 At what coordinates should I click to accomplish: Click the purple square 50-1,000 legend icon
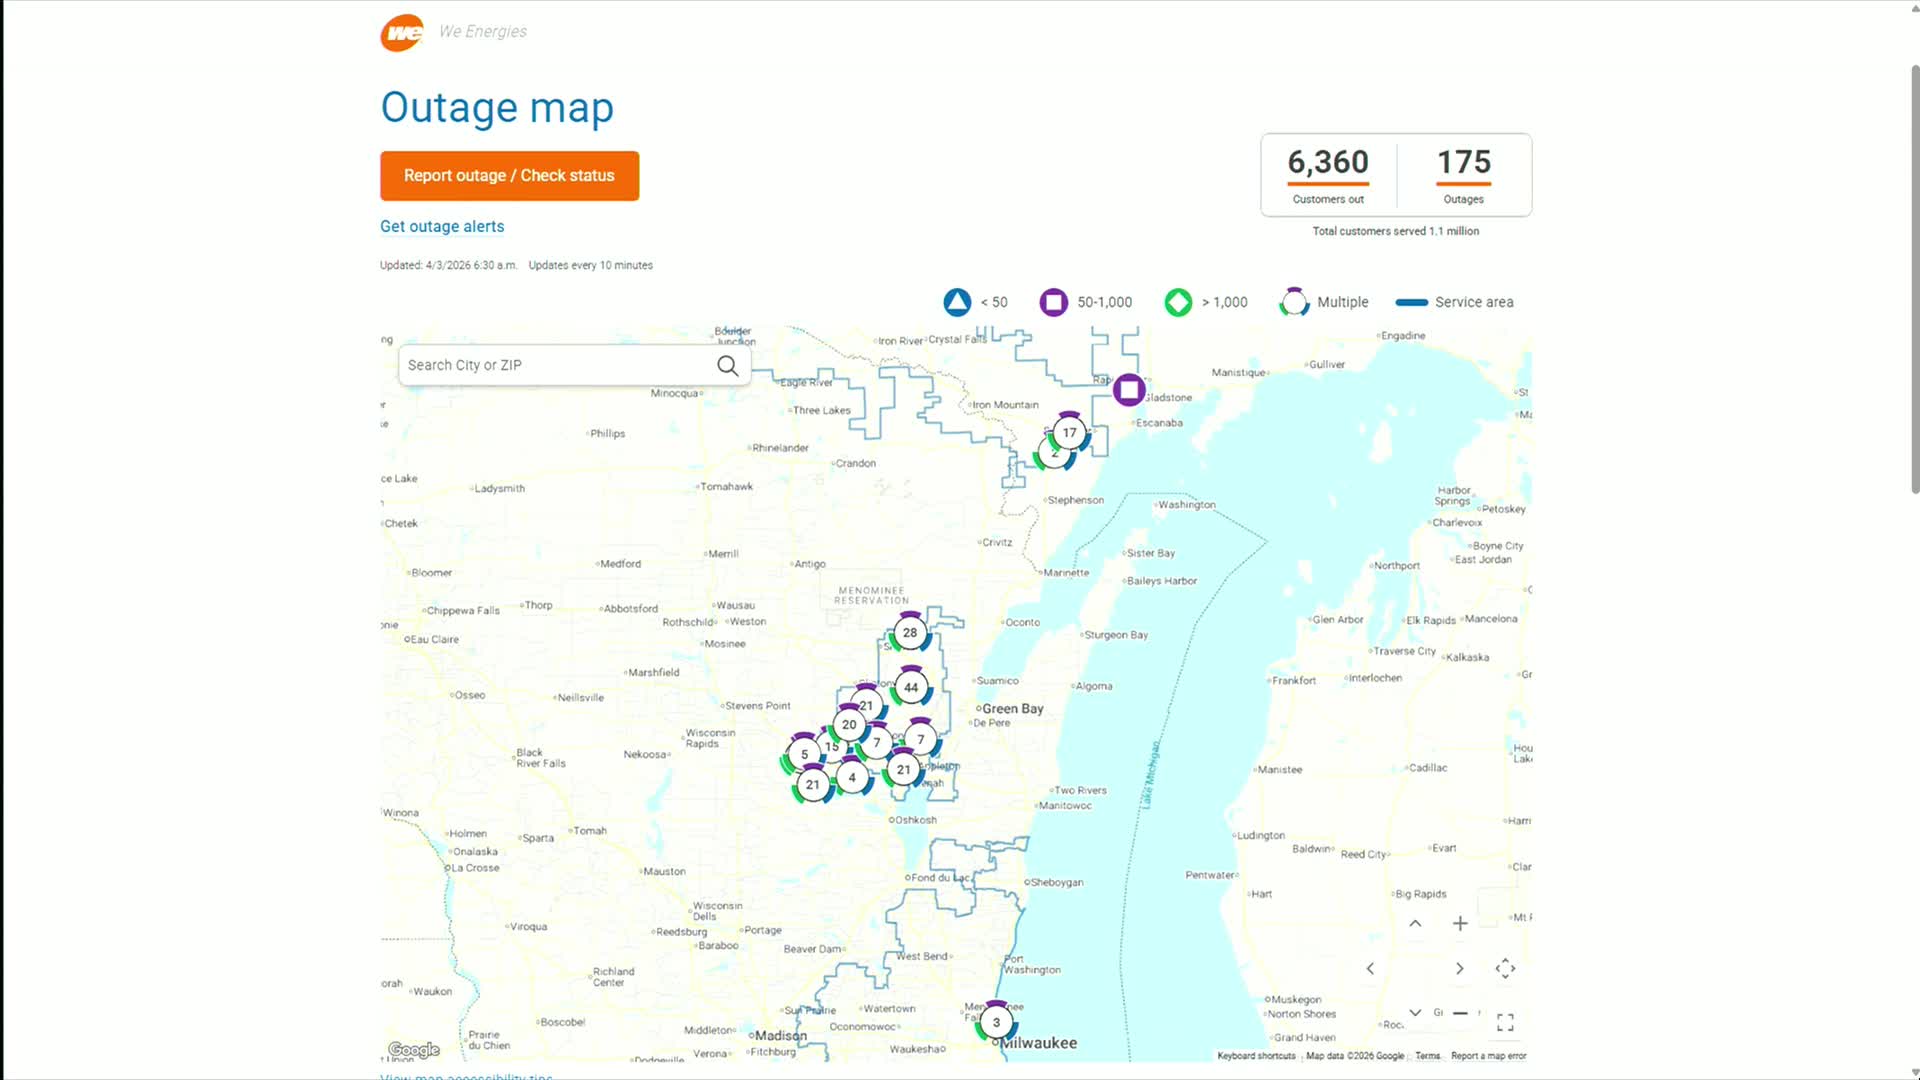tap(1054, 302)
